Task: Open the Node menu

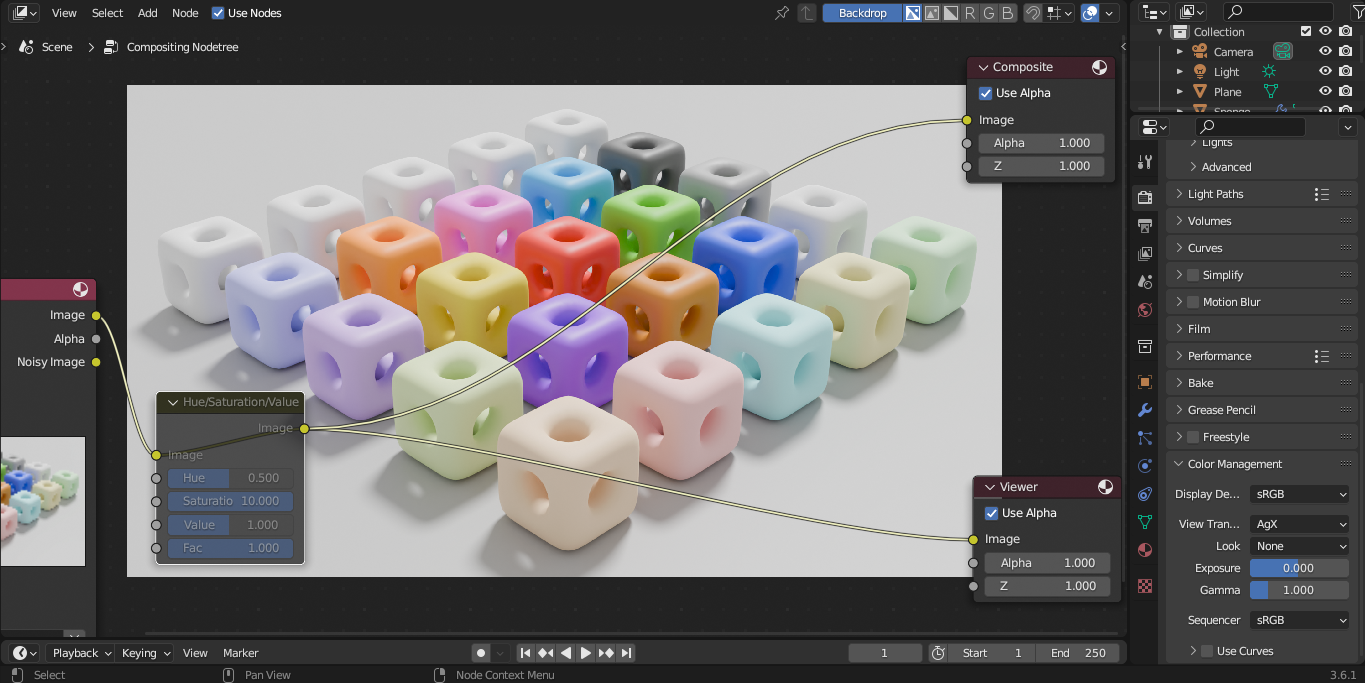Action: point(185,13)
